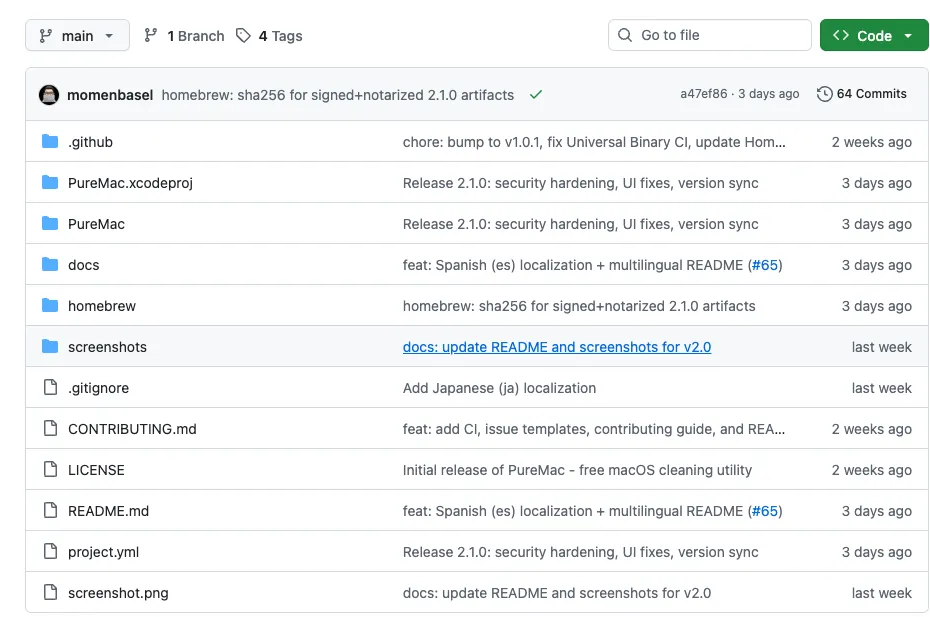Open the main branch selector dropdown
Screen dimensions: 930x617
[77, 36]
